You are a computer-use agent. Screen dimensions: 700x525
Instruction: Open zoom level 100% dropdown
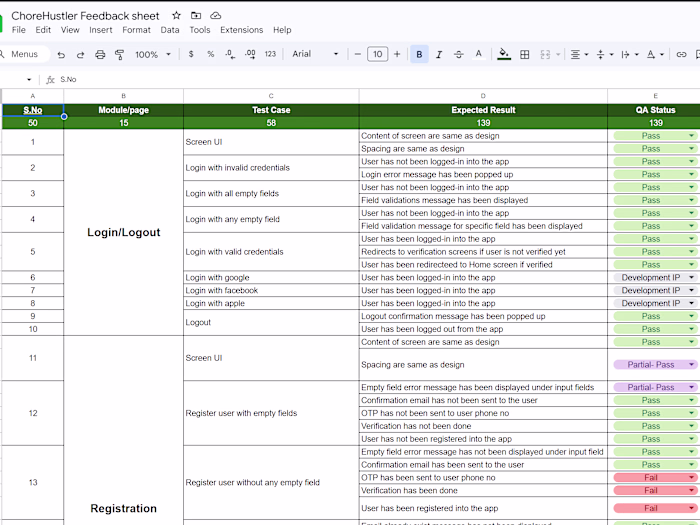153,54
